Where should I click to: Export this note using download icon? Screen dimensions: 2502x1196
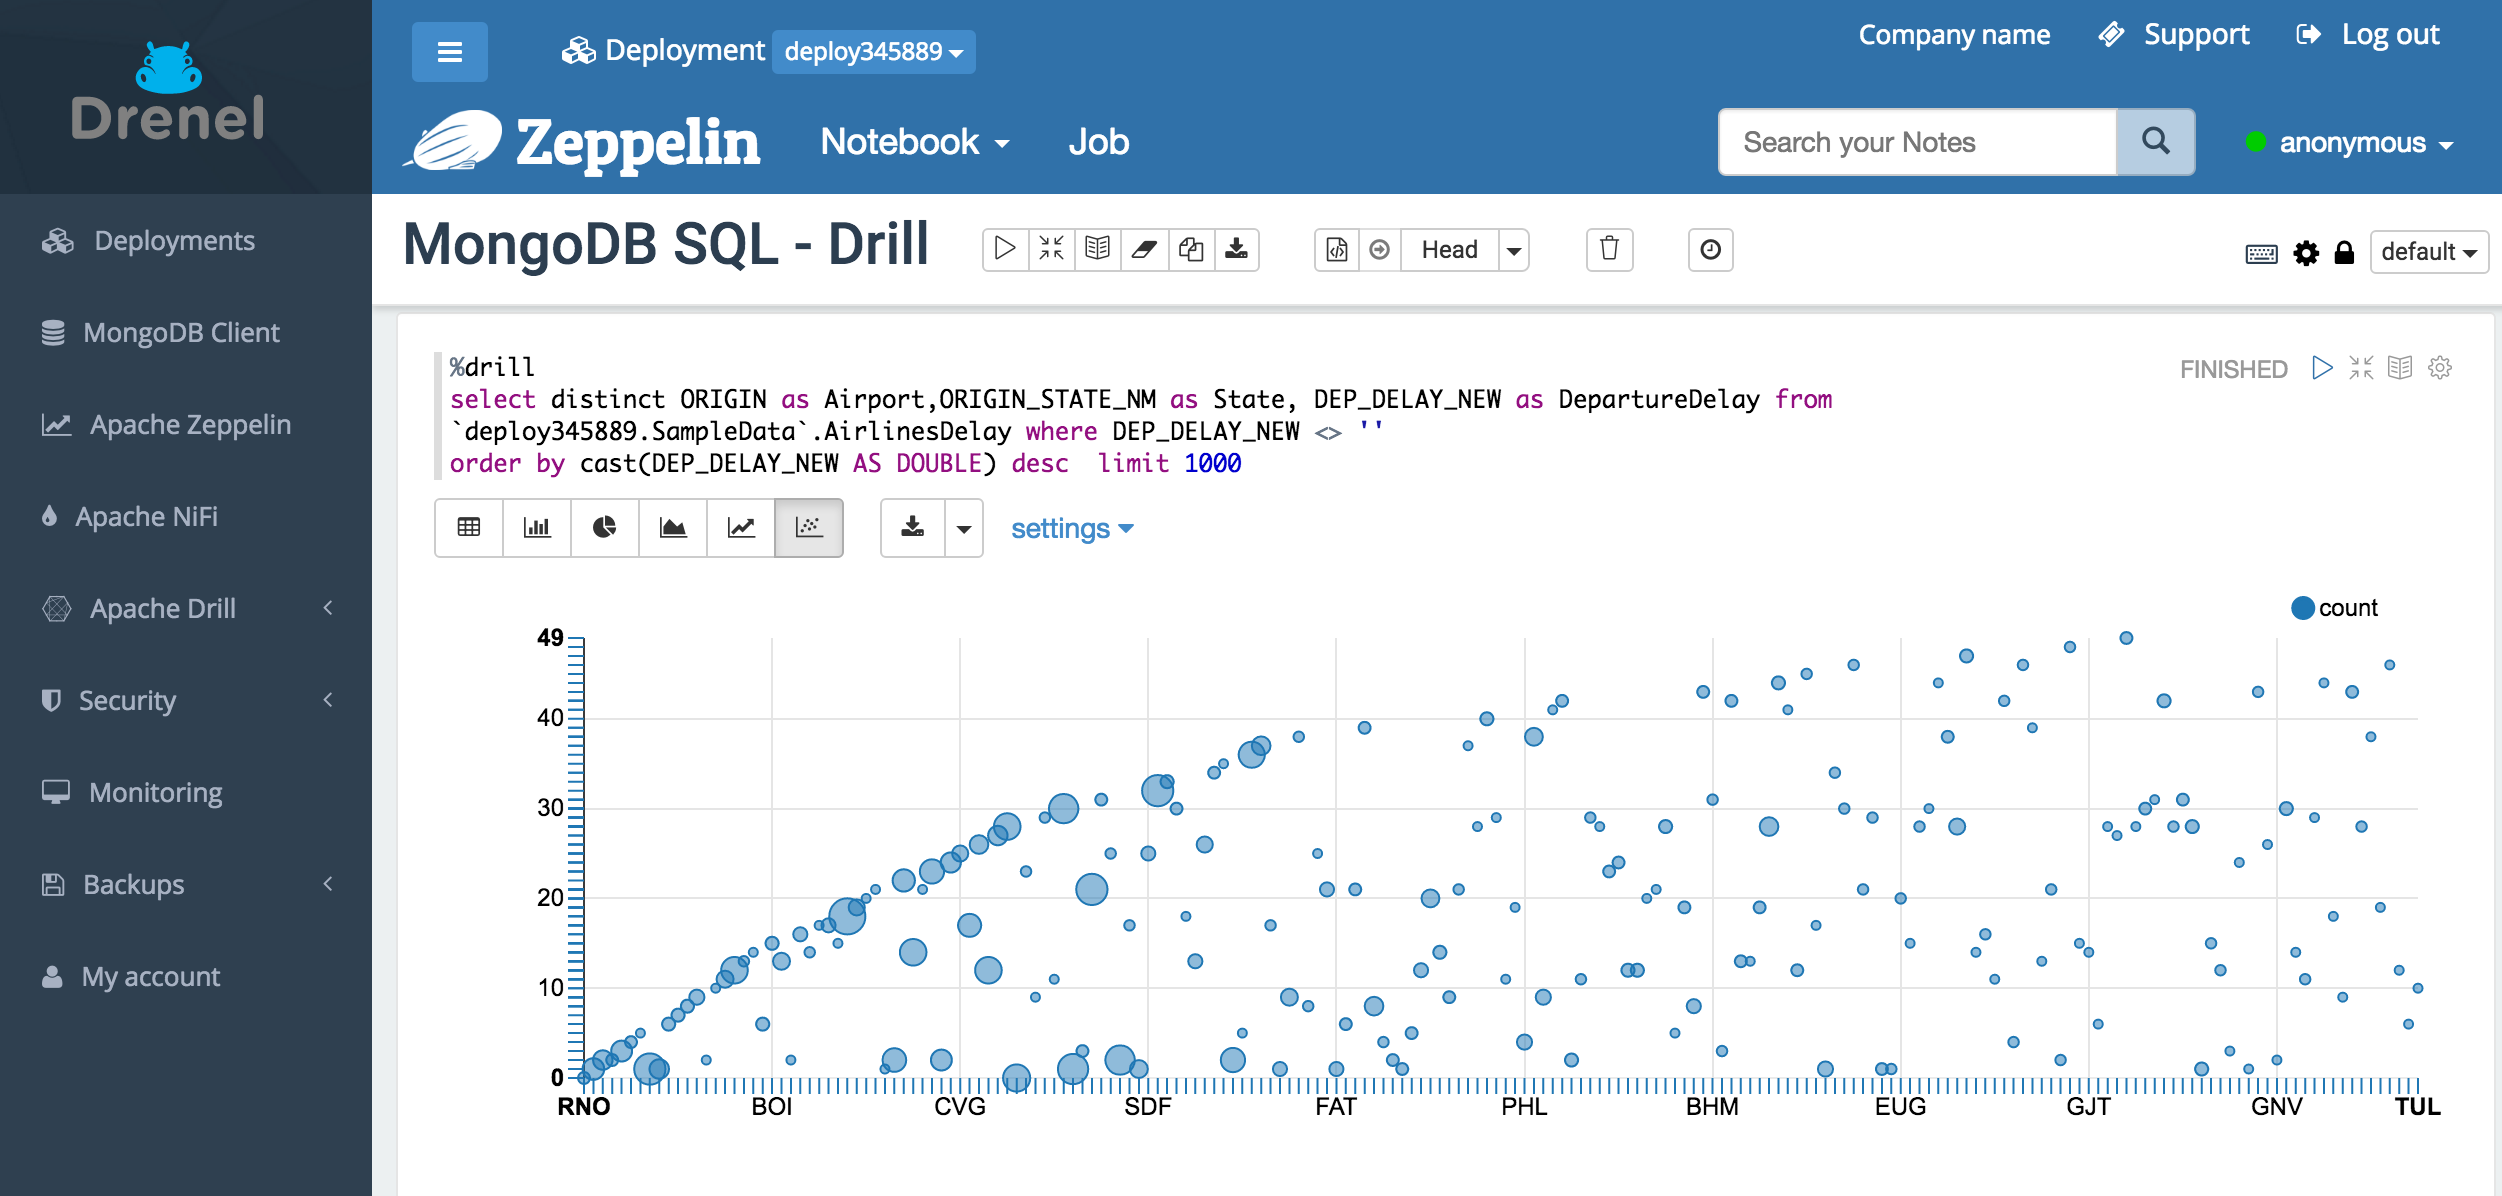point(1237,249)
